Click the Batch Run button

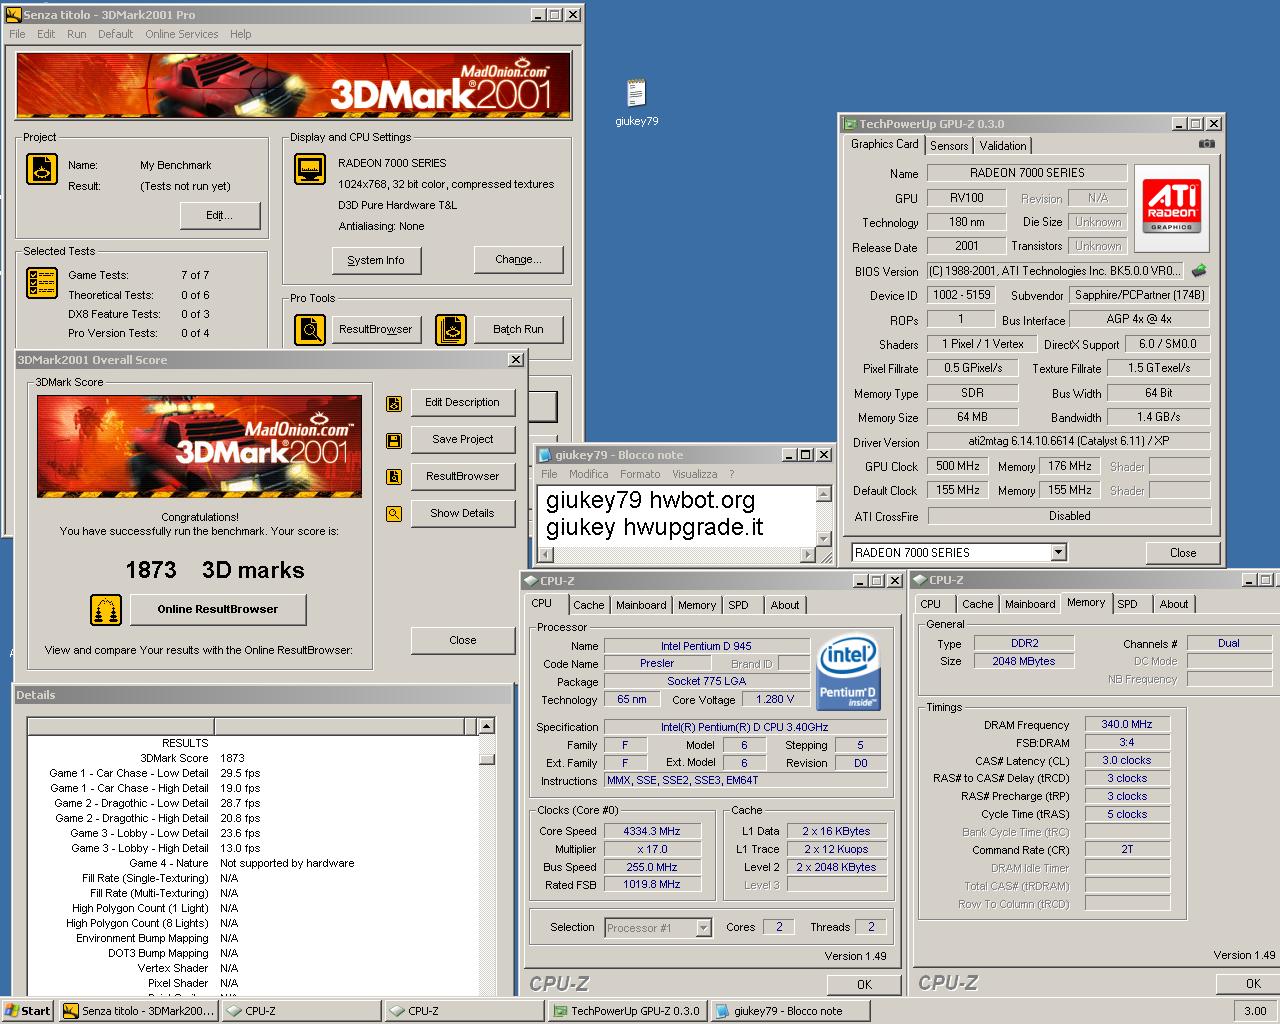[x=518, y=329]
